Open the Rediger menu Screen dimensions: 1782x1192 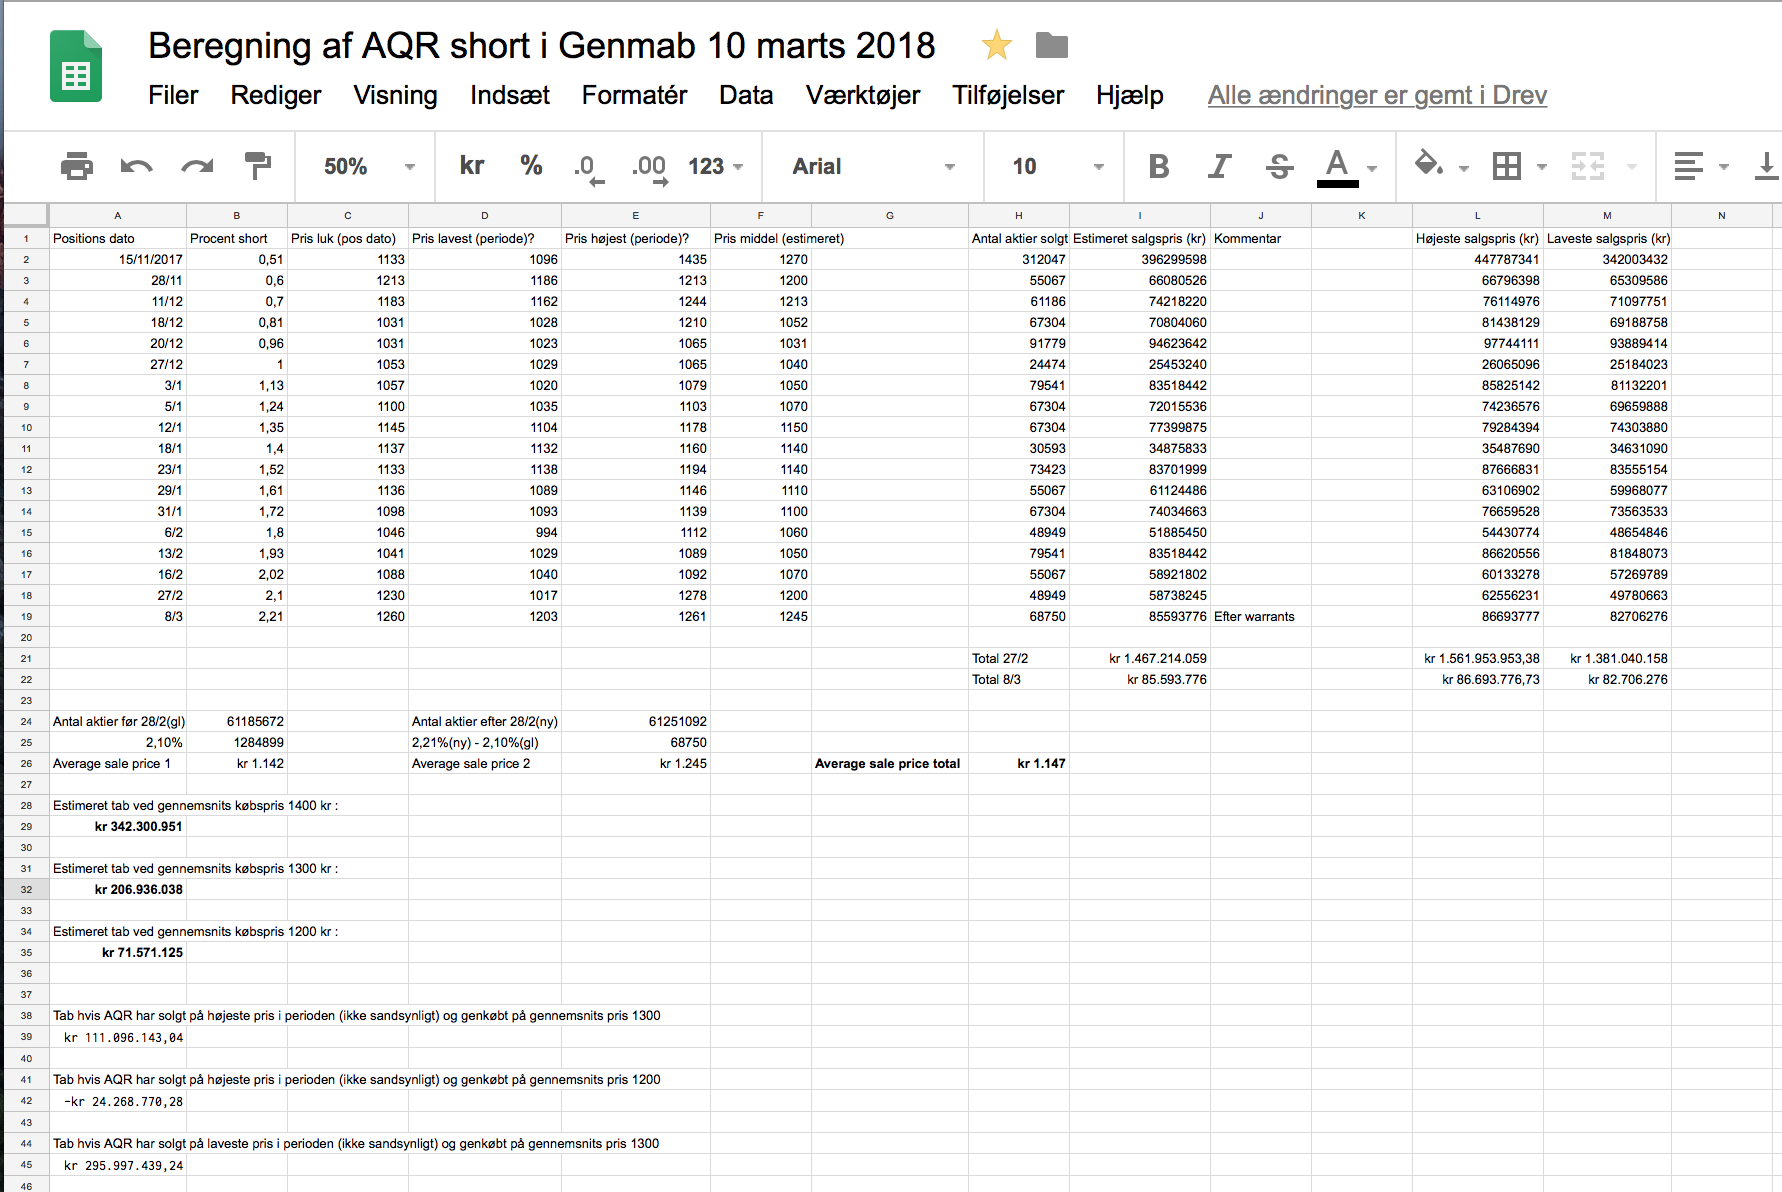coord(276,95)
